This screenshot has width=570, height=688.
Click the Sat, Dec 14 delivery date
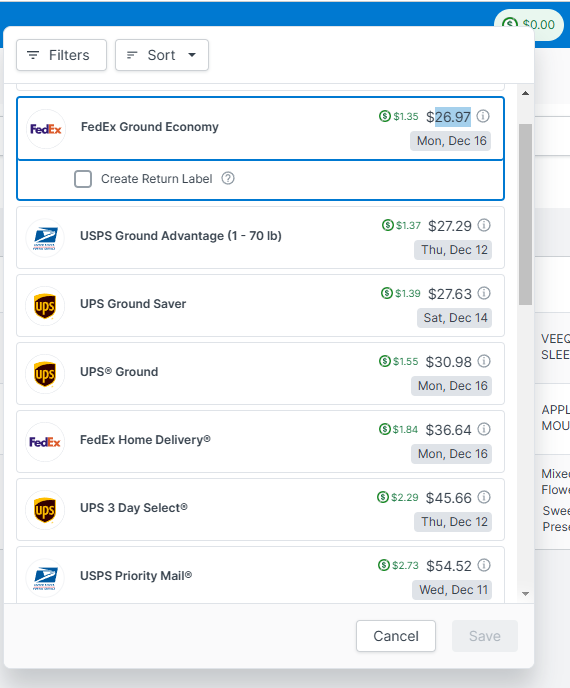tap(455, 318)
